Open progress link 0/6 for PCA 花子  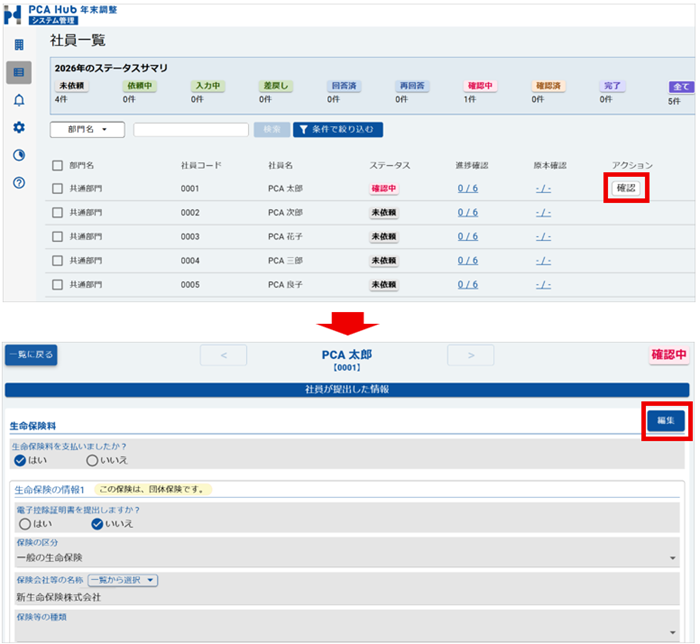click(x=468, y=237)
